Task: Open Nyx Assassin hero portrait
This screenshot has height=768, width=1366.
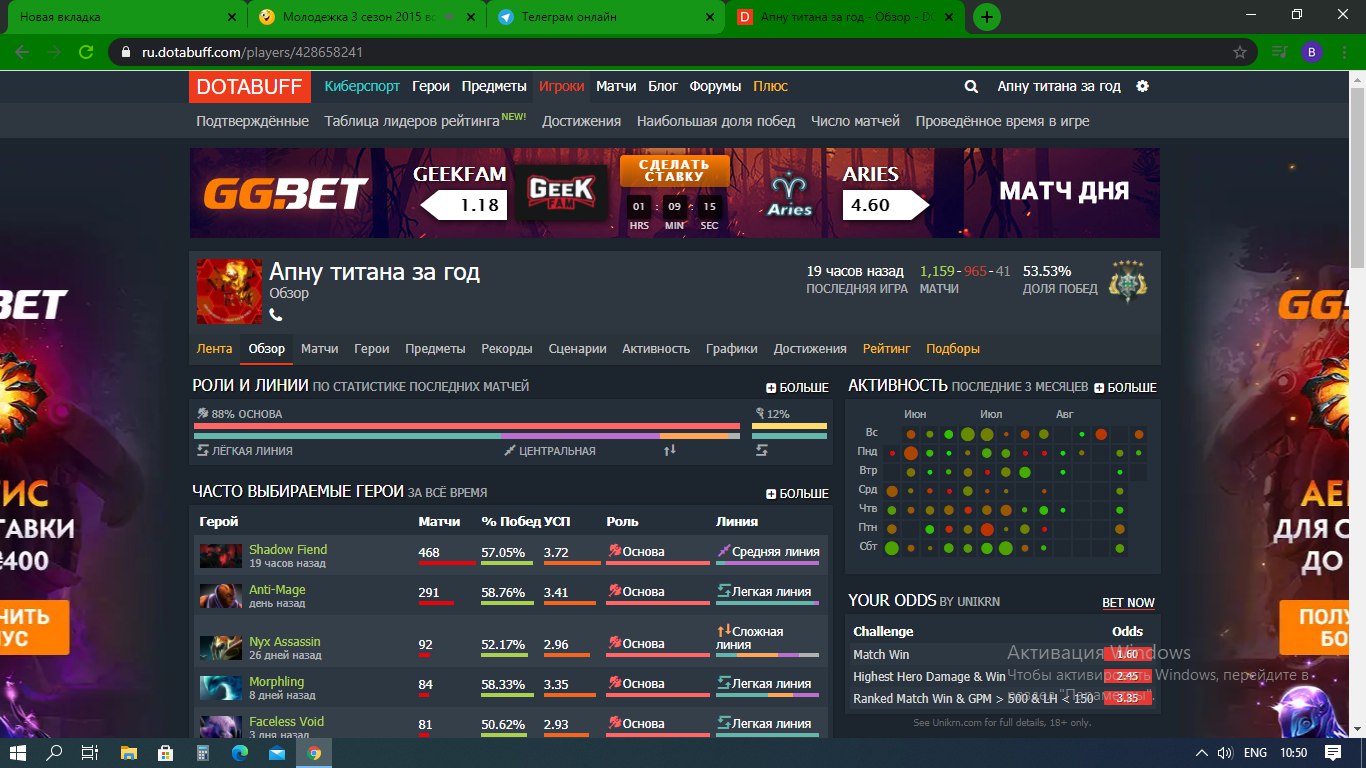Action: [x=220, y=648]
